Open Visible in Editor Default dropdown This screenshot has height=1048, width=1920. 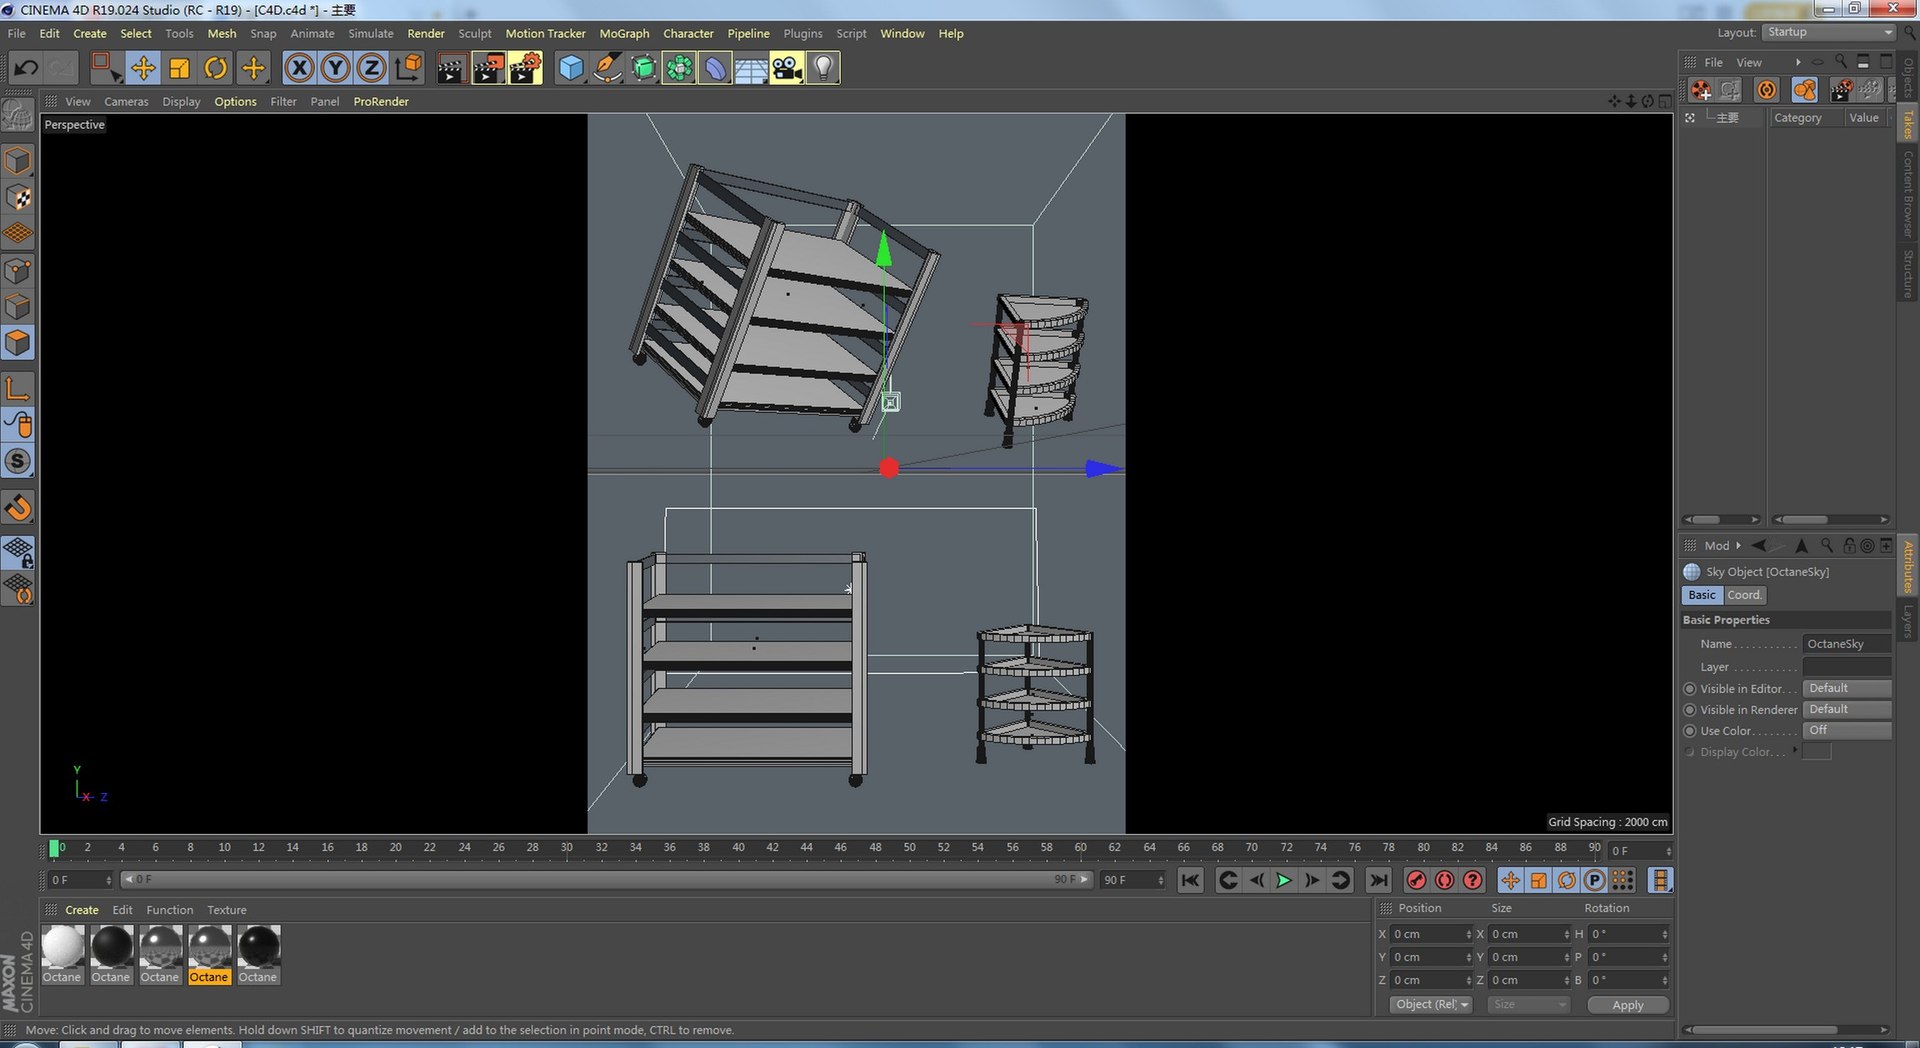pyautogui.click(x=1846, y=688)
